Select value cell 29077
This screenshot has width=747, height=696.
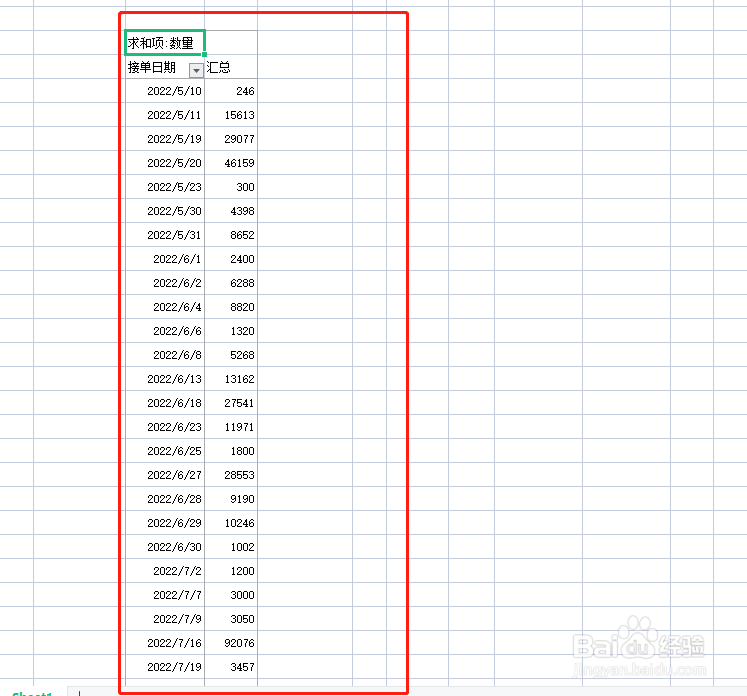click(x=231, y=139)
